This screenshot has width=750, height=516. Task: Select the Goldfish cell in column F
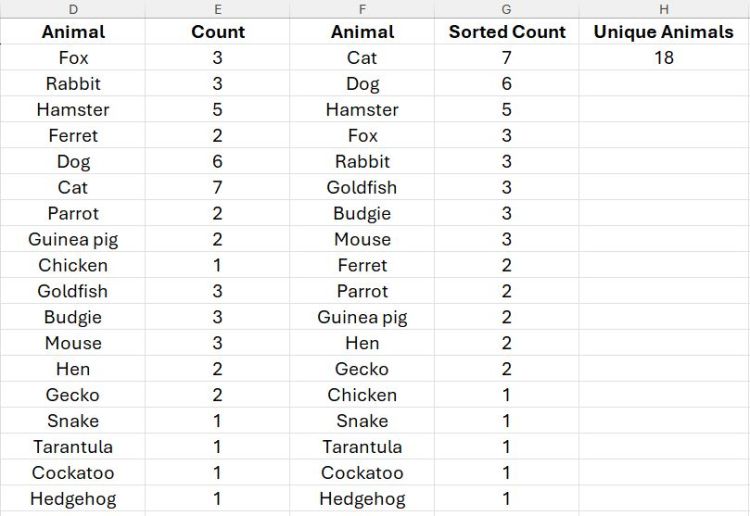(362, 187)
